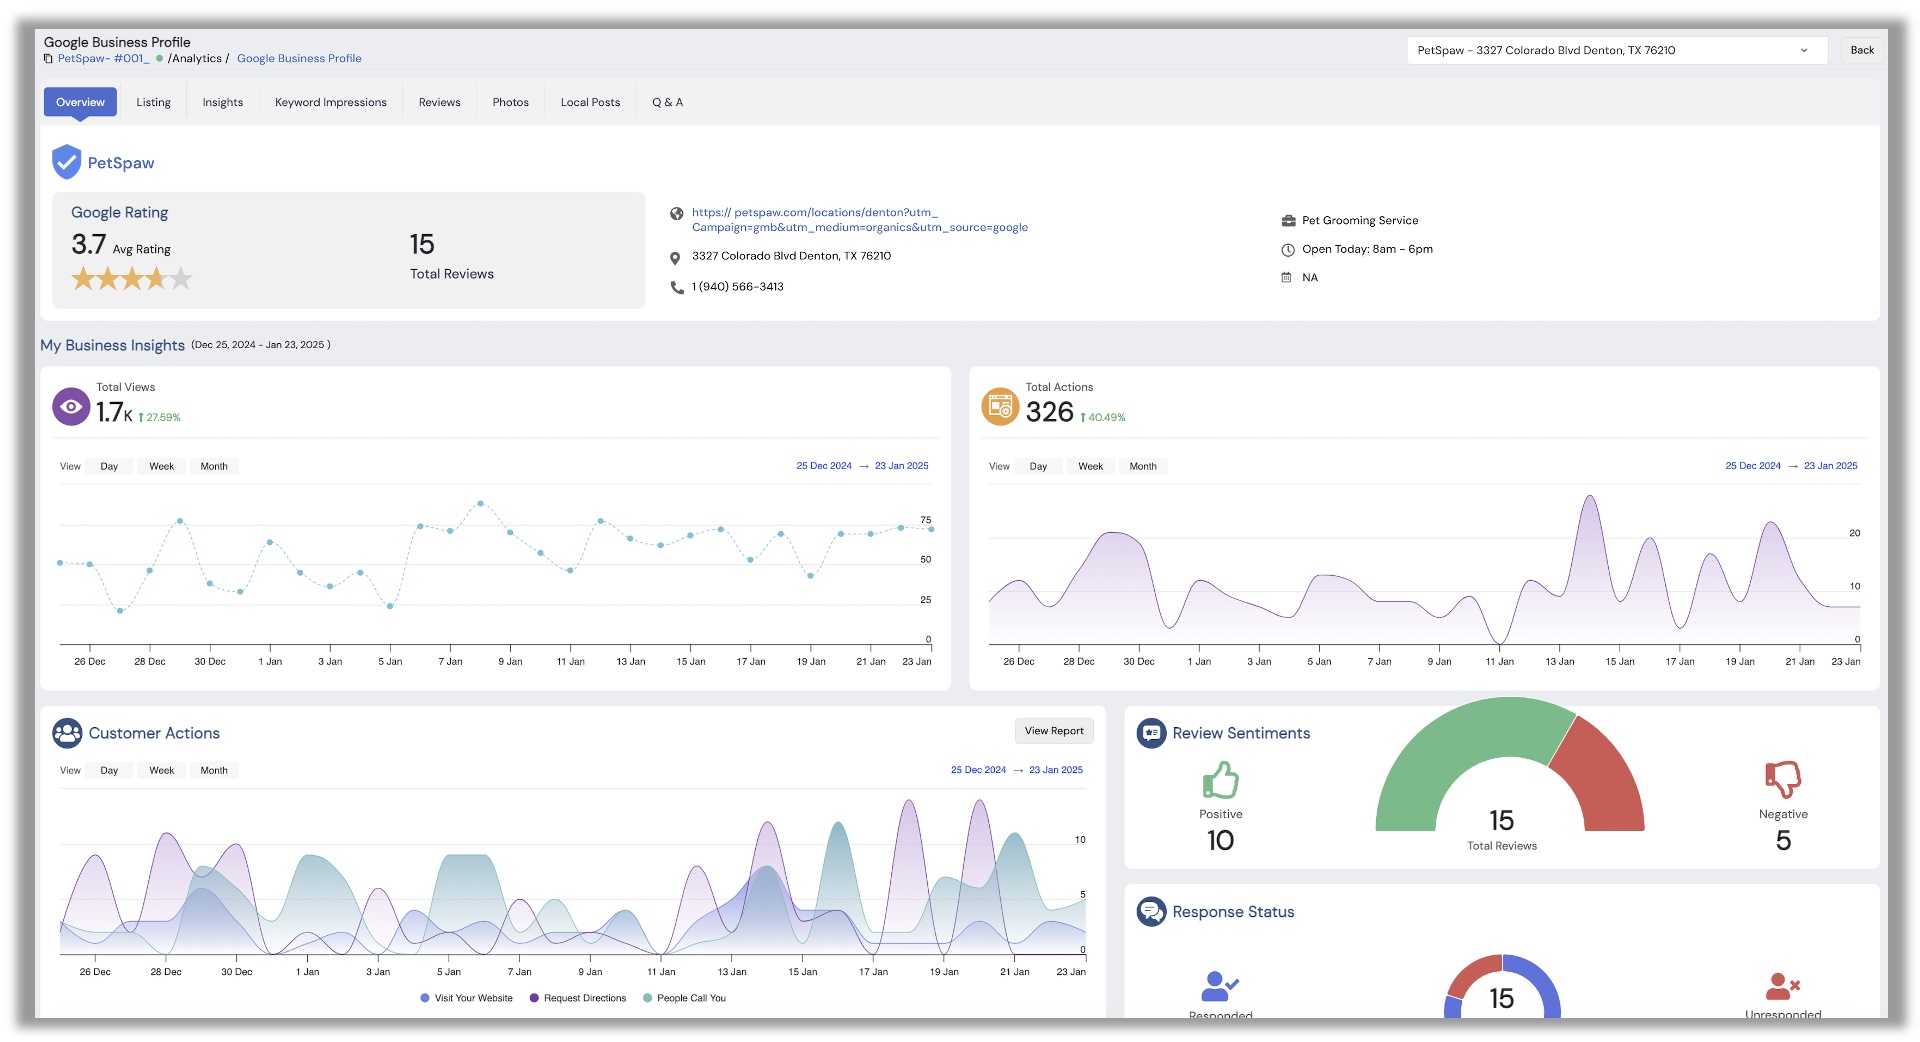Select Week view in Total Actions chart
This screenshot has width=1920, height=1042.
coord(1090,467)
